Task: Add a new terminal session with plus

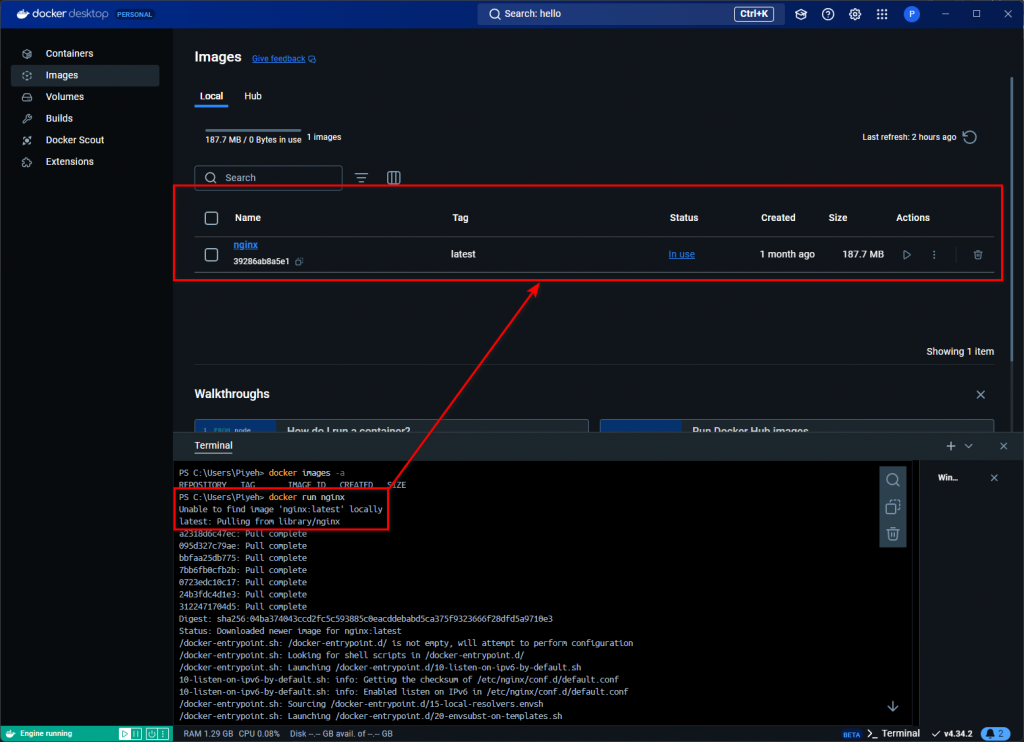Action: pyautogui.click(x=951, y=446)
